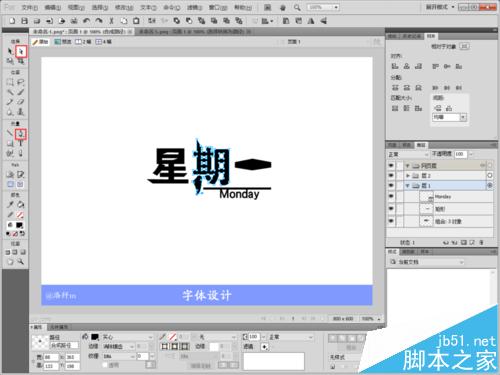
Task: Click the fill color swatch in properties
Action: (95, 337)
